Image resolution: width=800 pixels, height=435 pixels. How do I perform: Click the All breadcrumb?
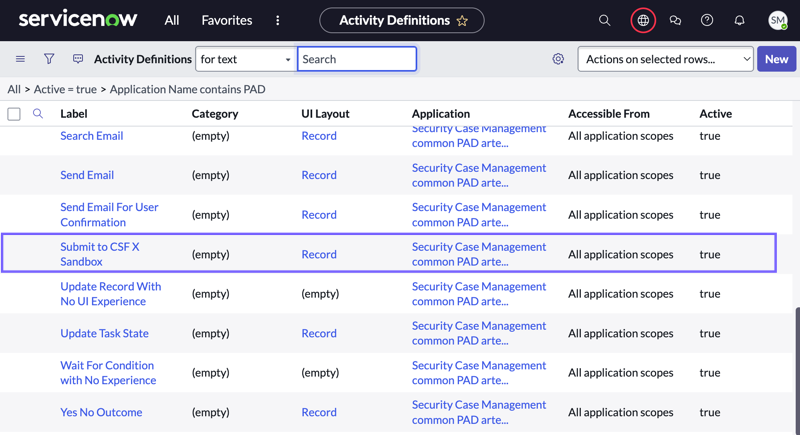click(14, 89)
